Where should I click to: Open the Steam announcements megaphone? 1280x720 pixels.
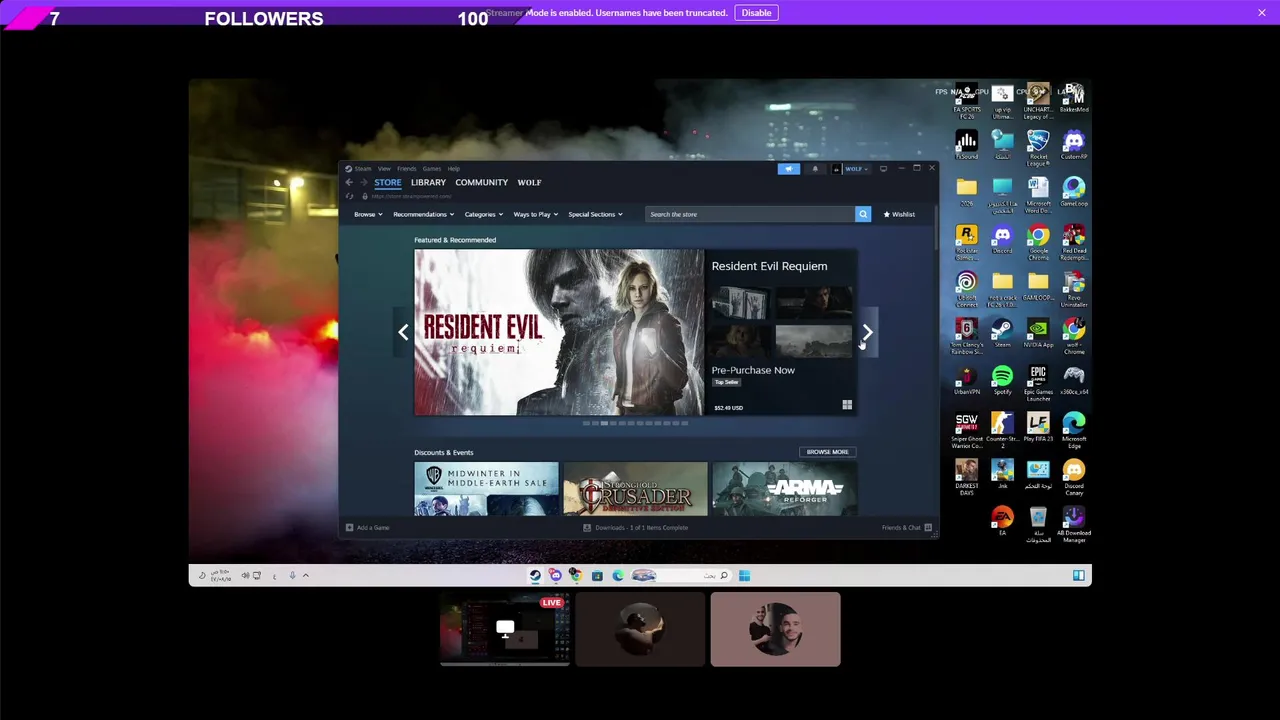pyautogui.click(x=789, y=169)
